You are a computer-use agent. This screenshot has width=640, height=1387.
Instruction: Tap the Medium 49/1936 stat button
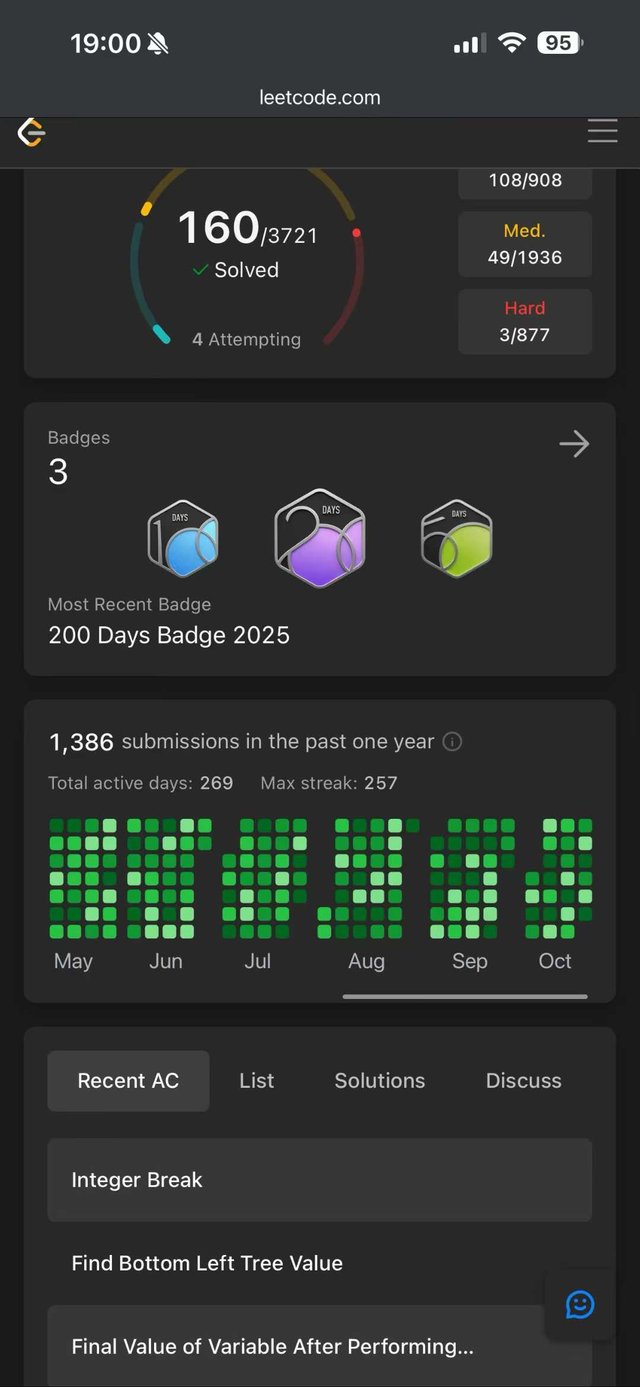click(525, 244)
